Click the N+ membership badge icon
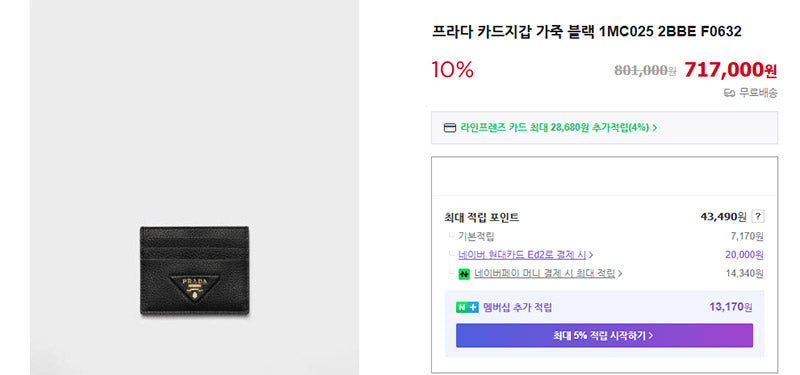Image resolution: width=800 pixels, height=375 pixels. (467, 308)
